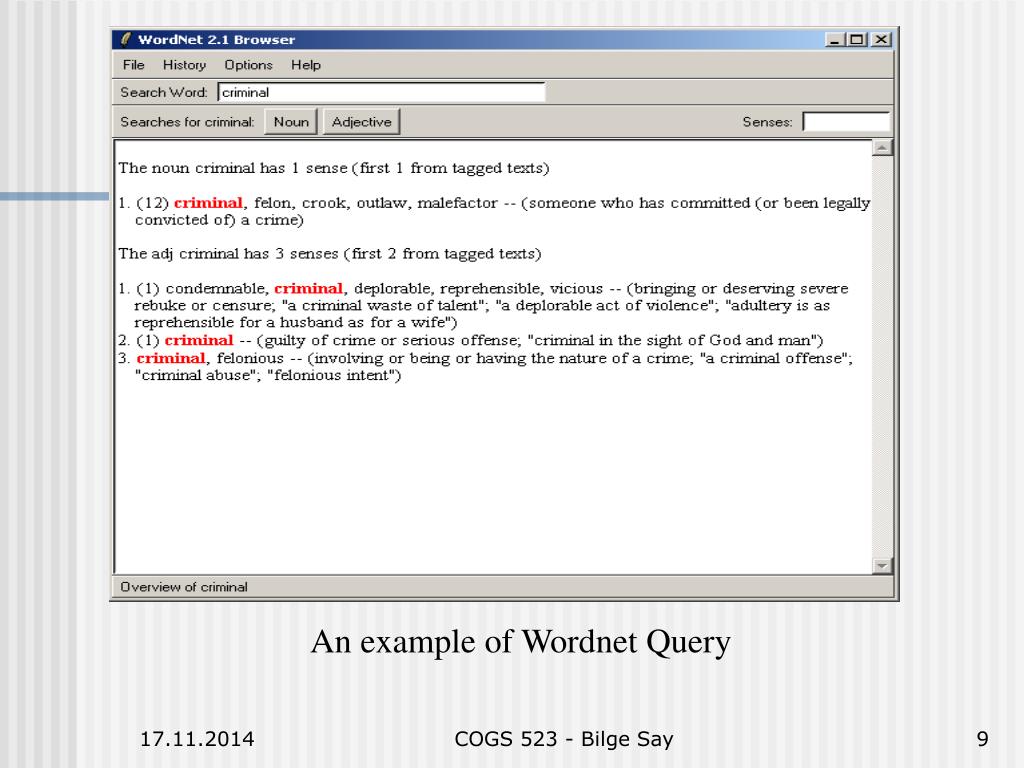Click the footer date 17.11.2014
Image resolution: width=1024 pixels, height=768 pixels.
(197, 739)
